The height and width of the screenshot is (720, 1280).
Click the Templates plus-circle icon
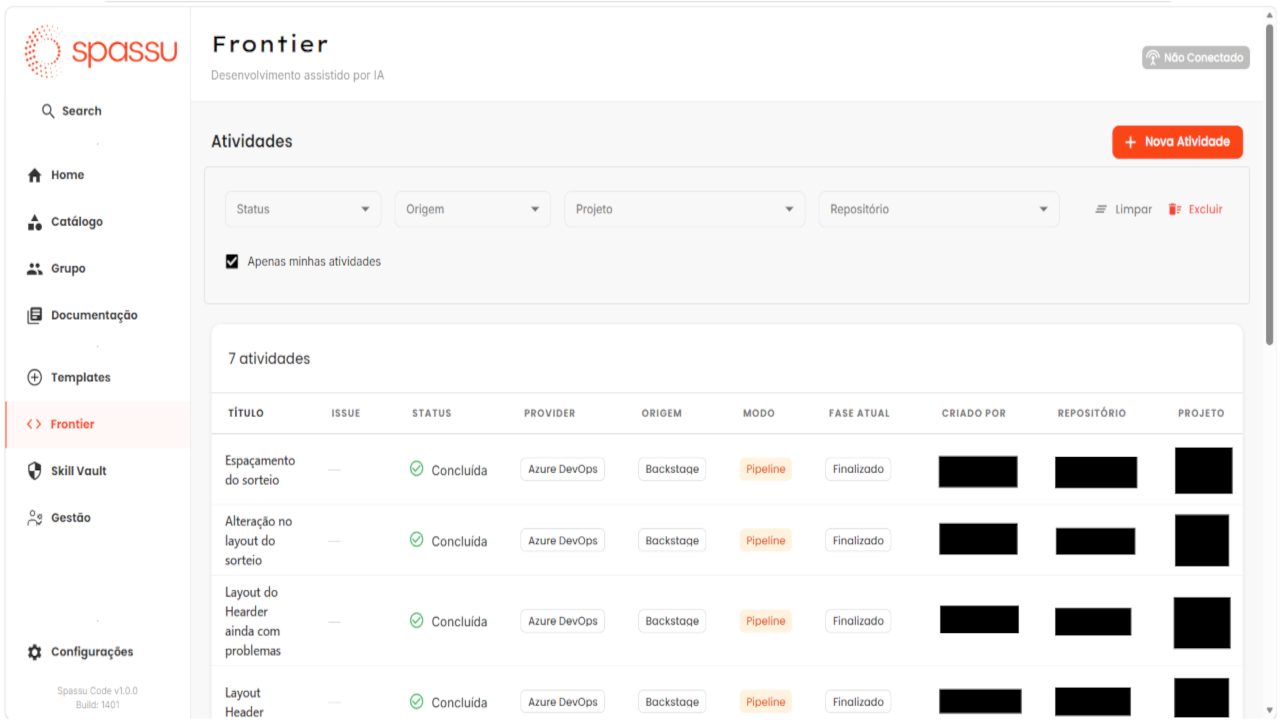click(x=35, y=377)
